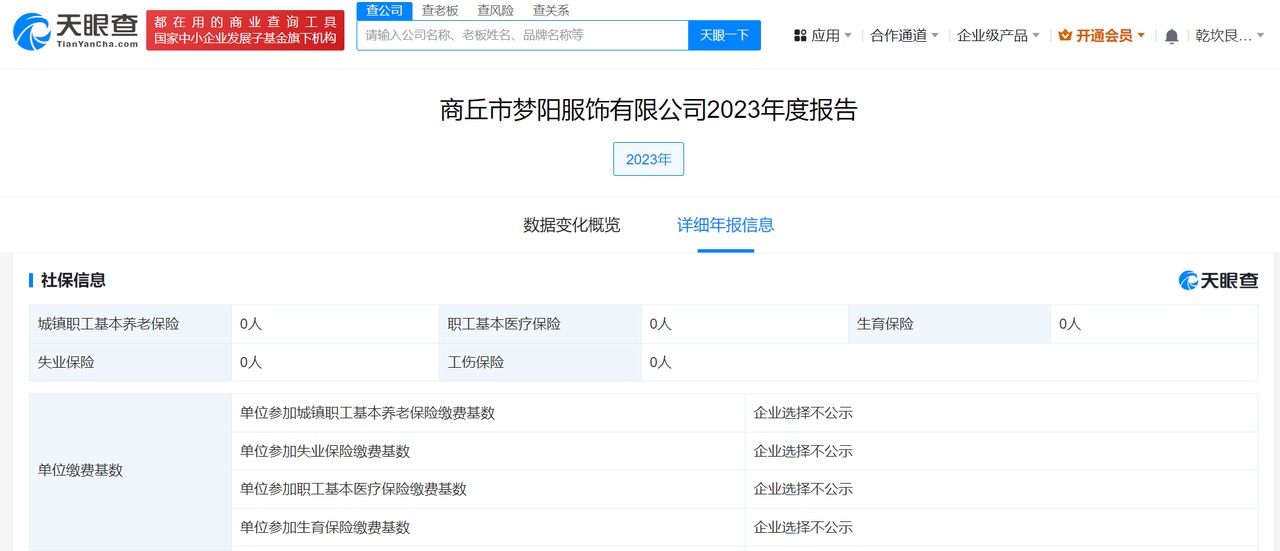The width and height of the screenshot is (1280, 551).
Task: Expand the 合作通道 dropdown menu
Action: point(904,35)
